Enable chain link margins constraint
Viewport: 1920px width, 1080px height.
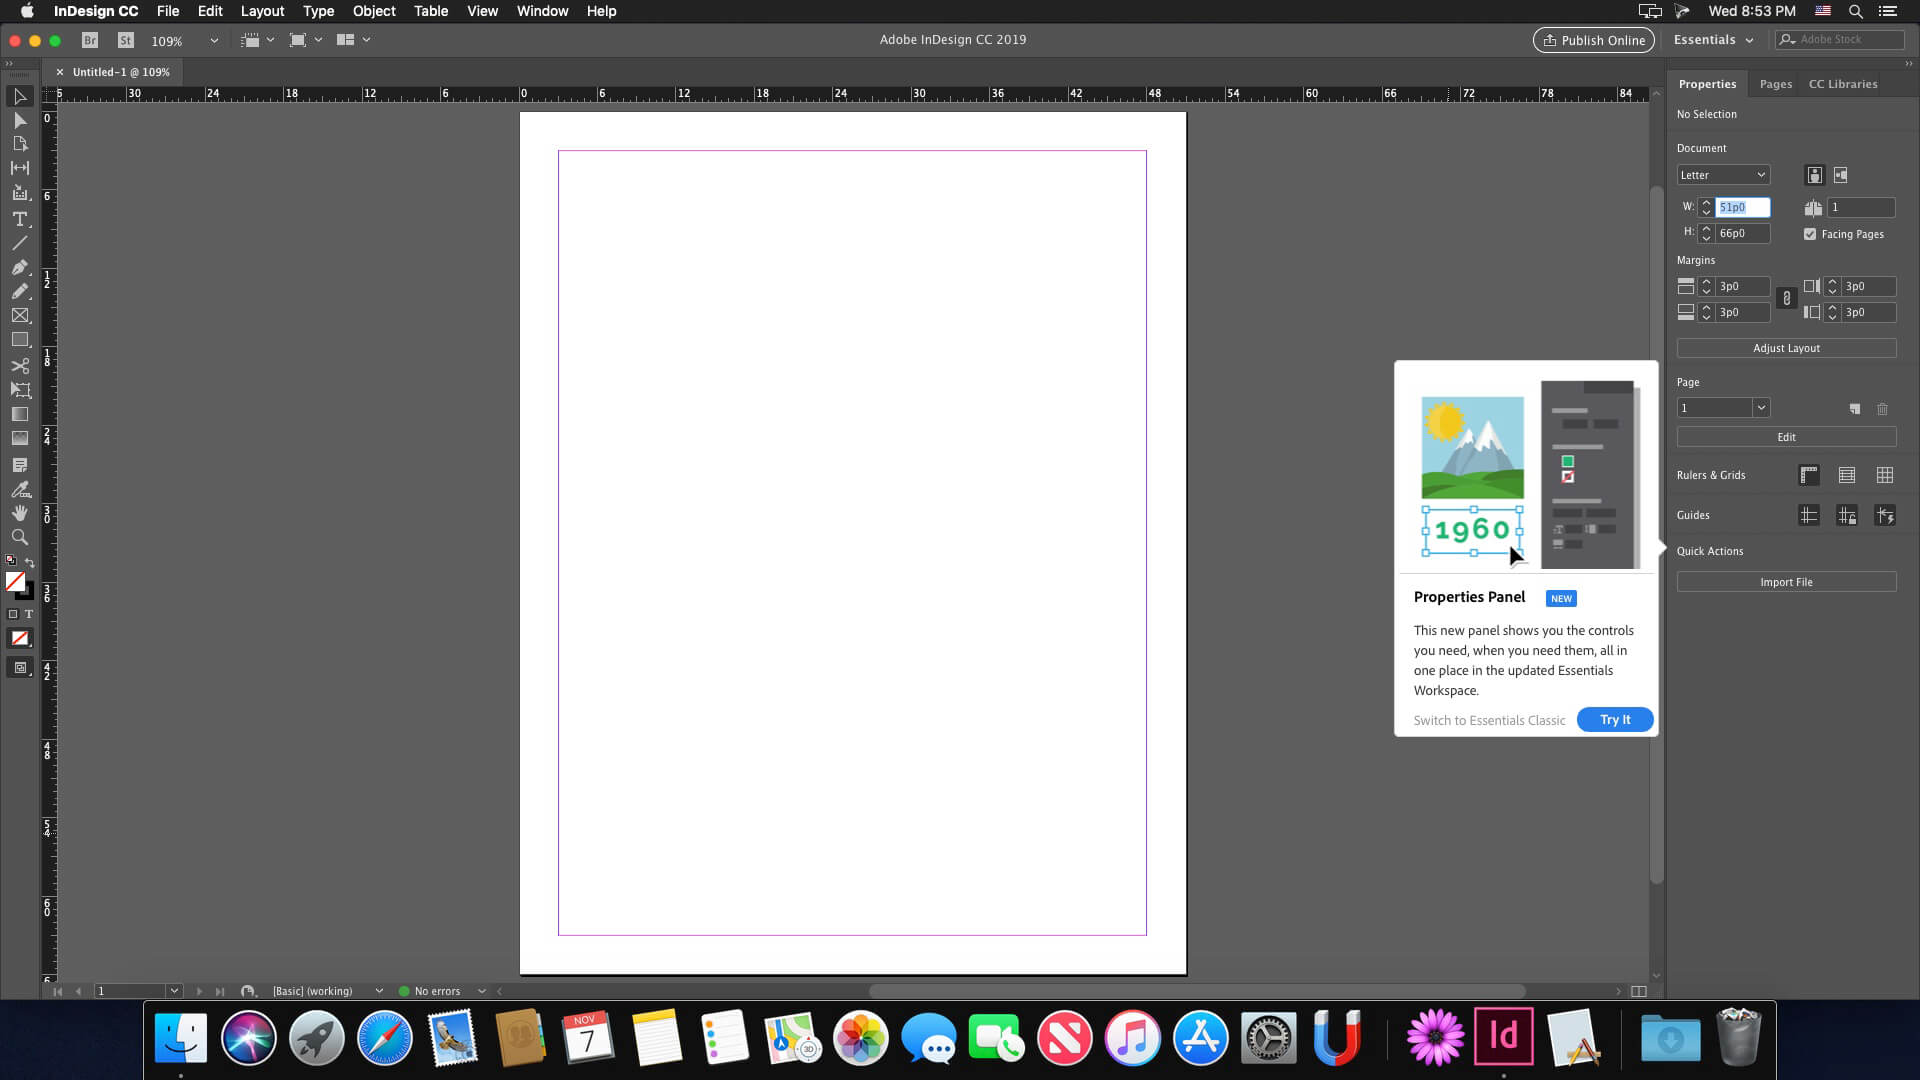[1787, 298]
